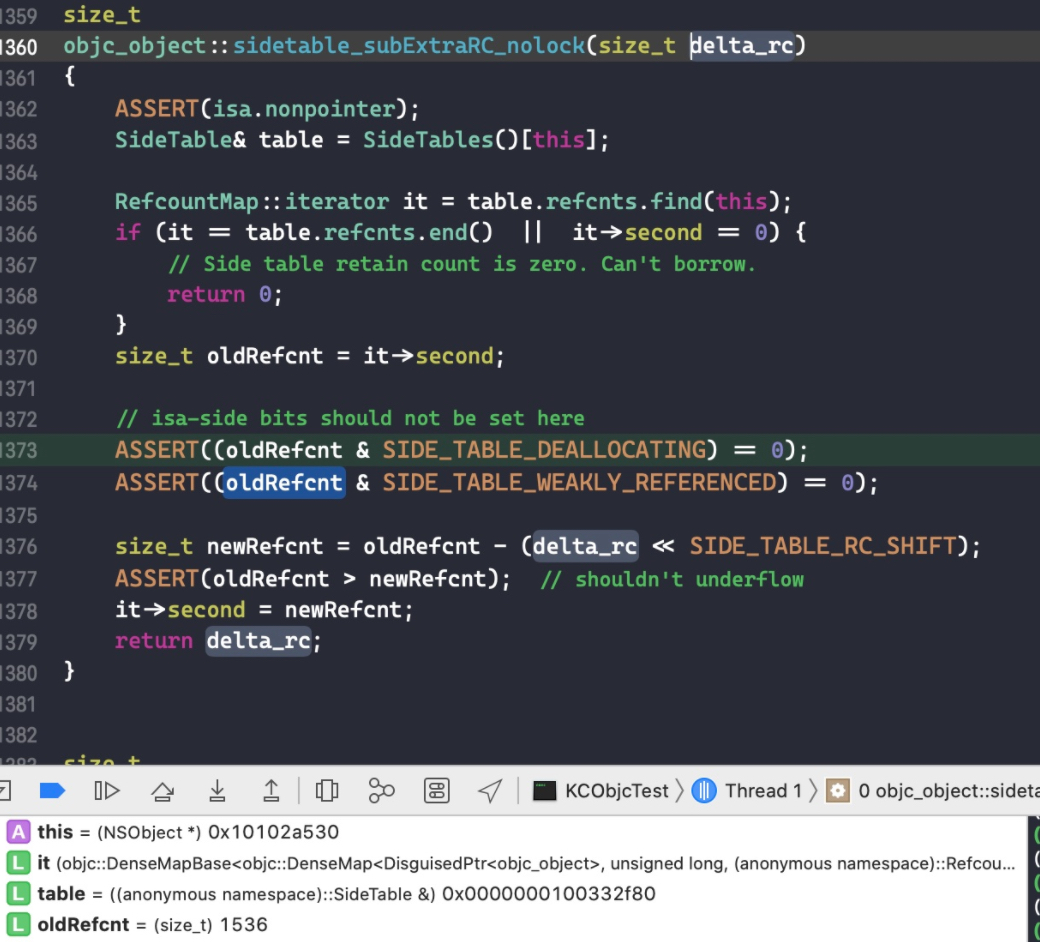Click line number 1376 in the gutter

coord(19,547)
